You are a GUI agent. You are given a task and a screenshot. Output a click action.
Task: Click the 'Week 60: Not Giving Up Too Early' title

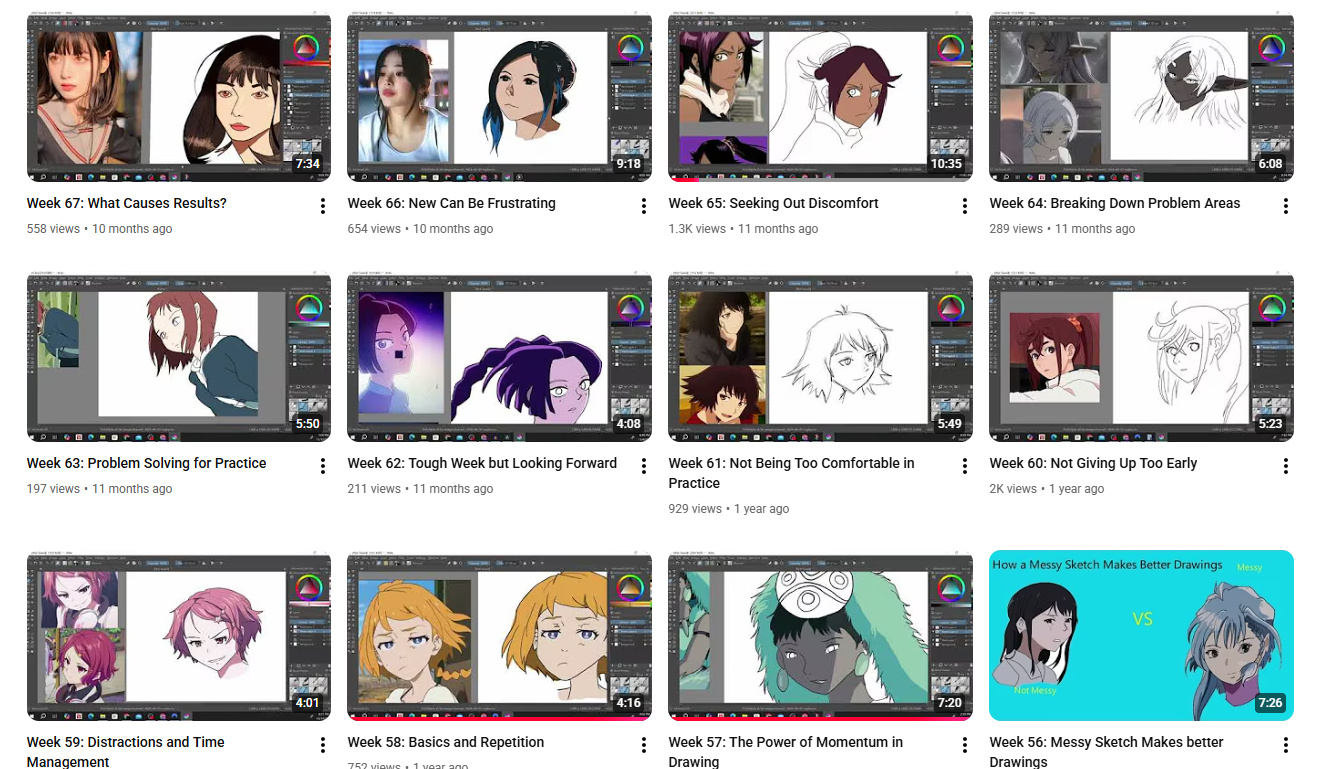[x=1094, y=463]
